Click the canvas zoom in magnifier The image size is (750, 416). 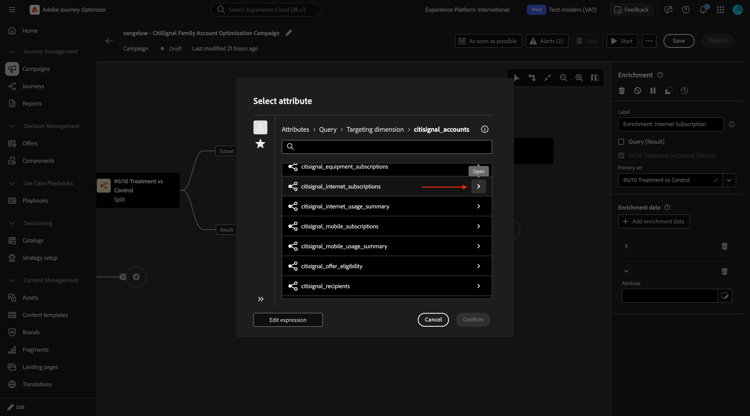(x=579, y=78)
